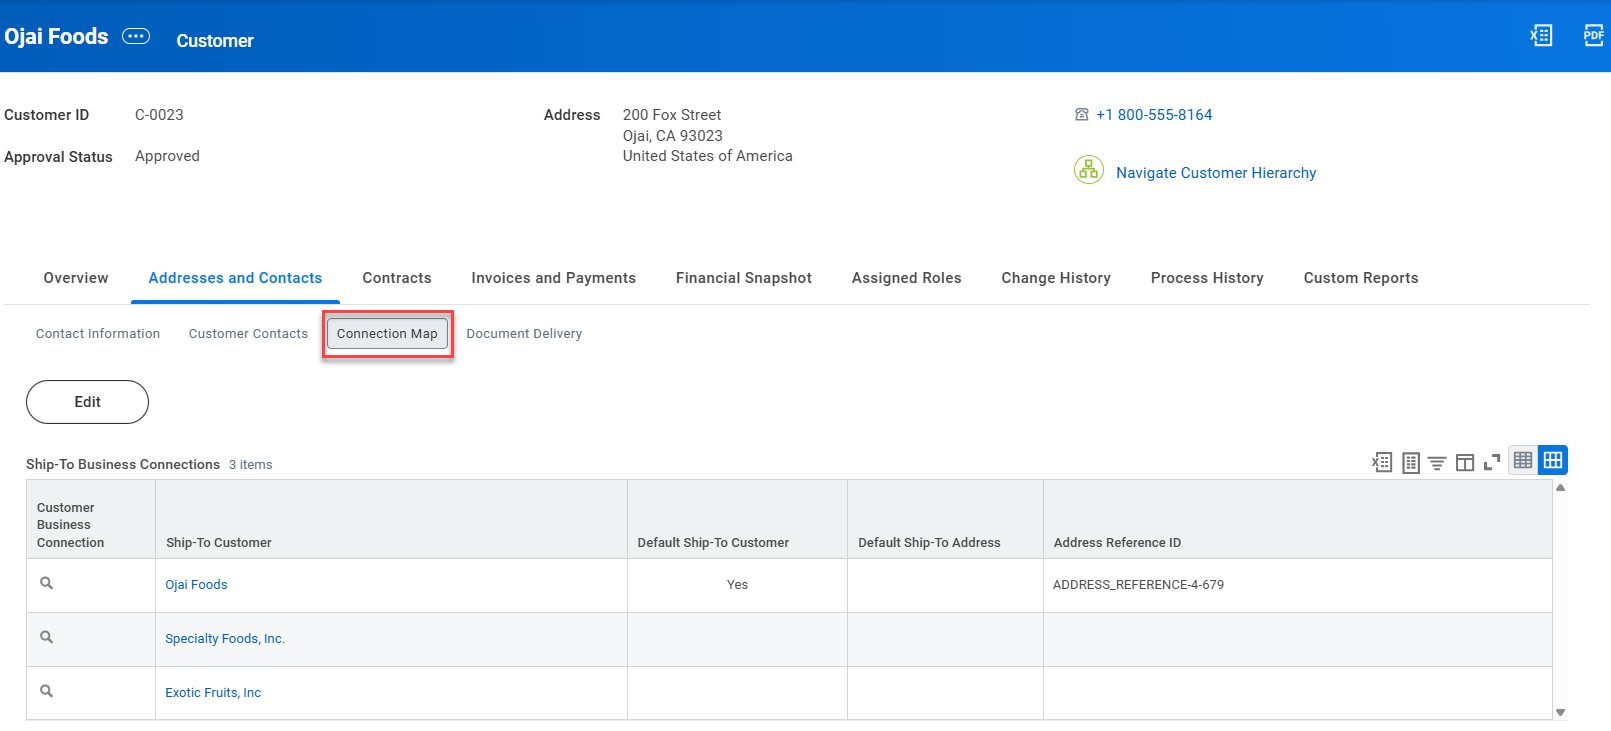Open Invoices and Payments tab
Viewport: 1611px width, 731px height.
click(554, 278)
